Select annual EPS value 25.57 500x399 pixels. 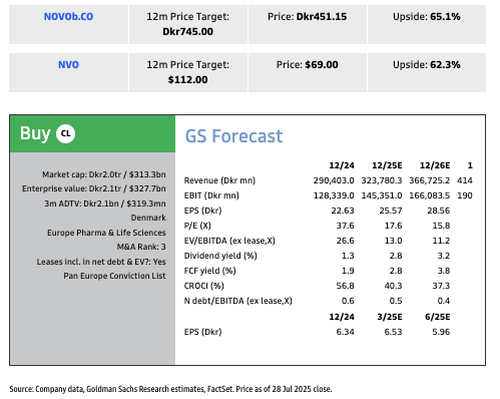pos(391,211)
